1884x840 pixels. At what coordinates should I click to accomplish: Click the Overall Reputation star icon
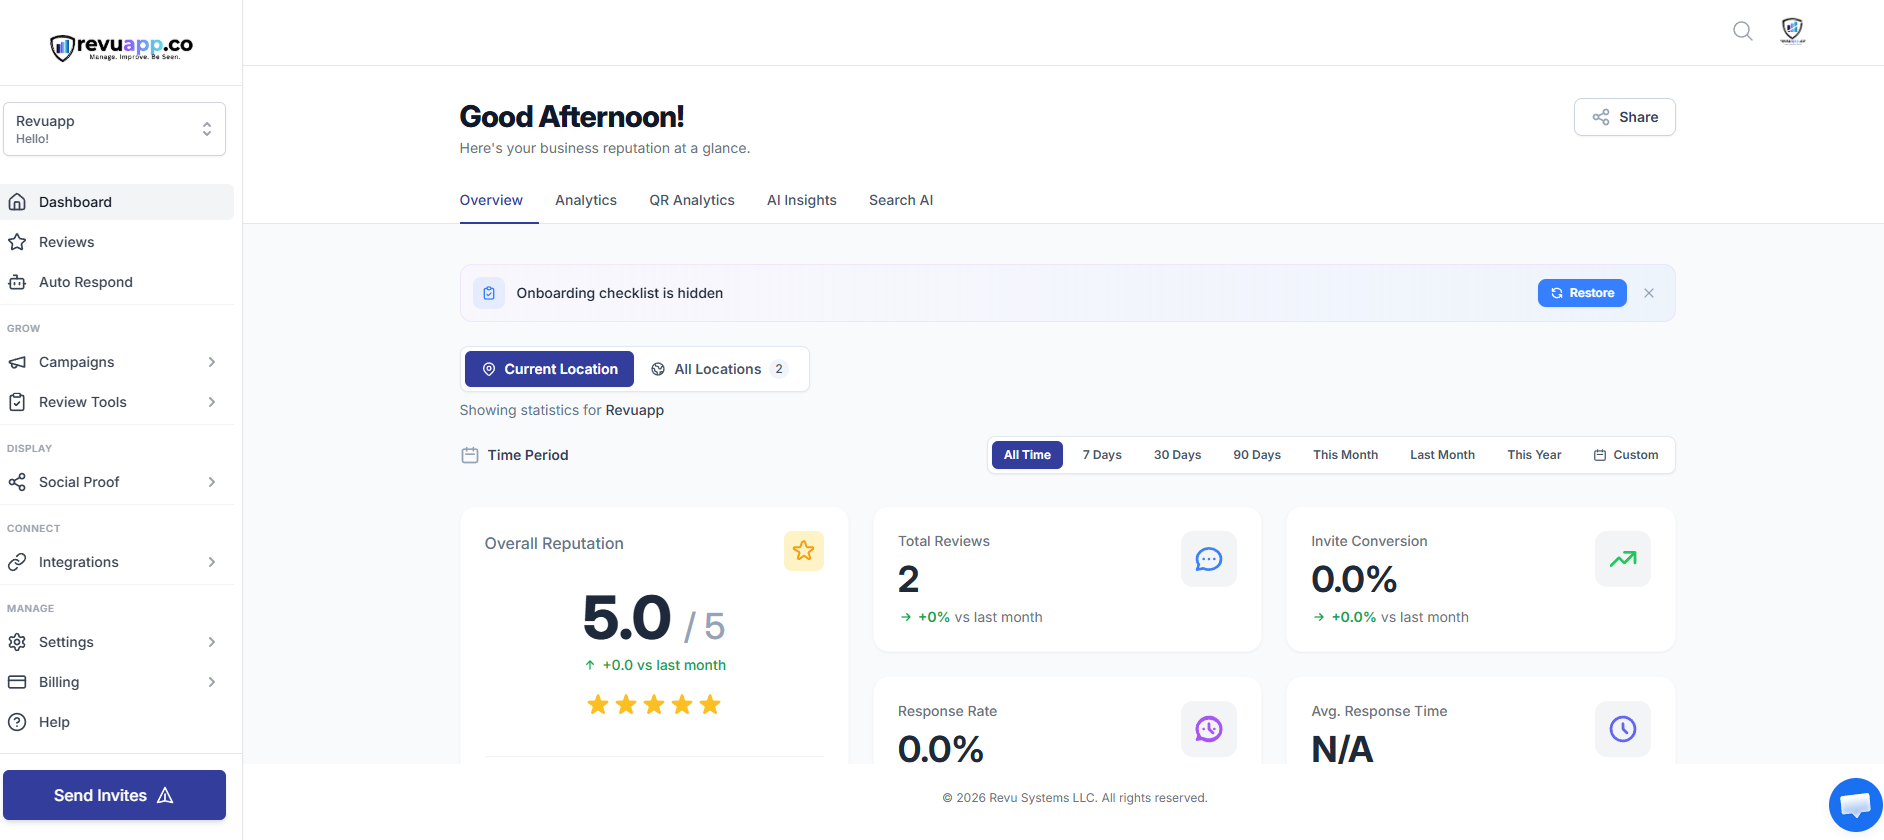pos(804,551)
